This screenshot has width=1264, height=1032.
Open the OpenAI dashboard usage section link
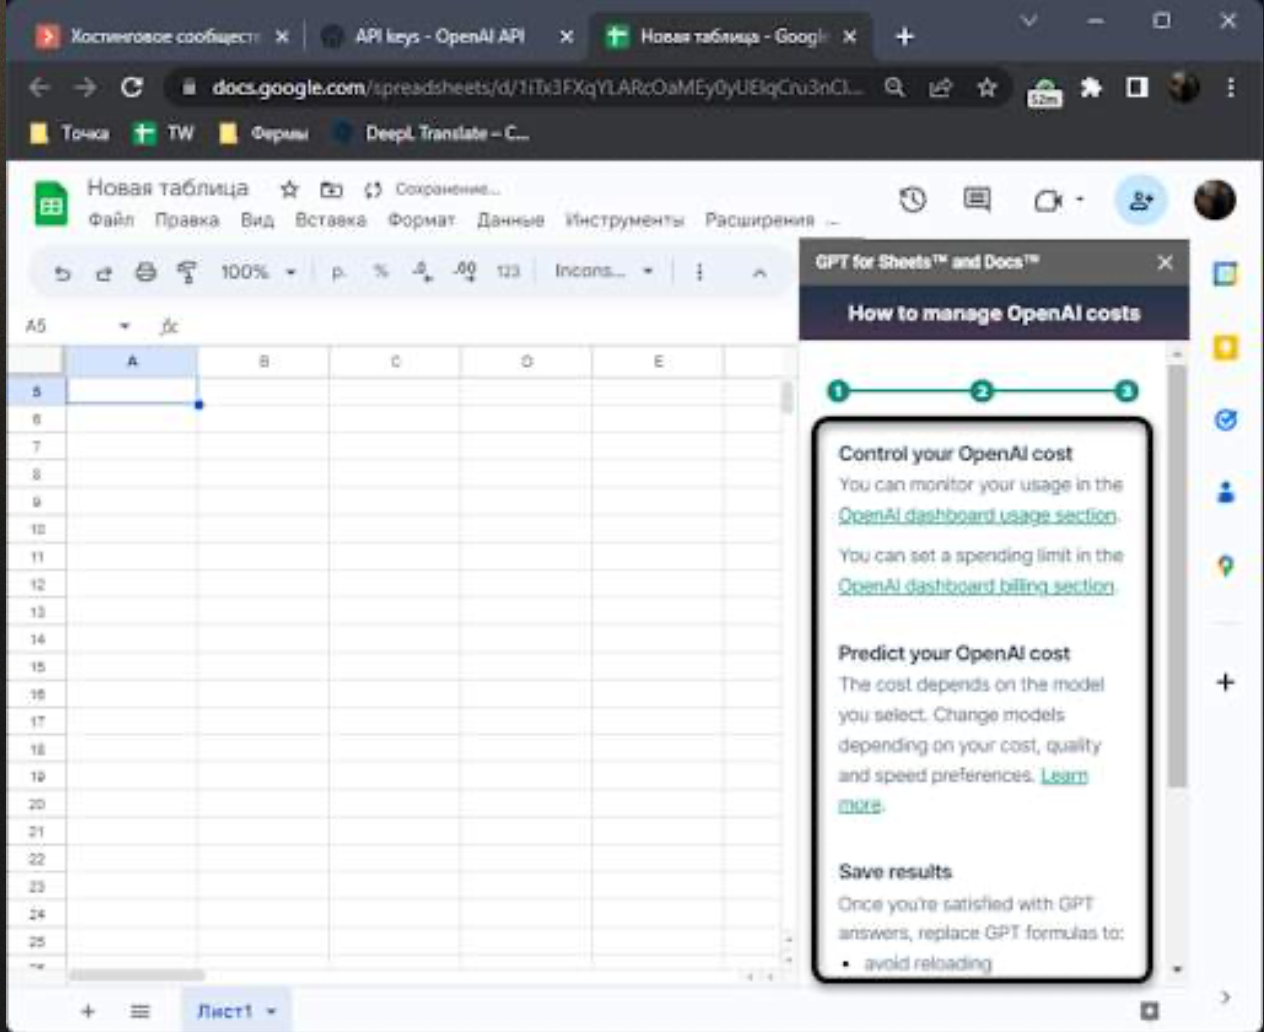(977, 515)
